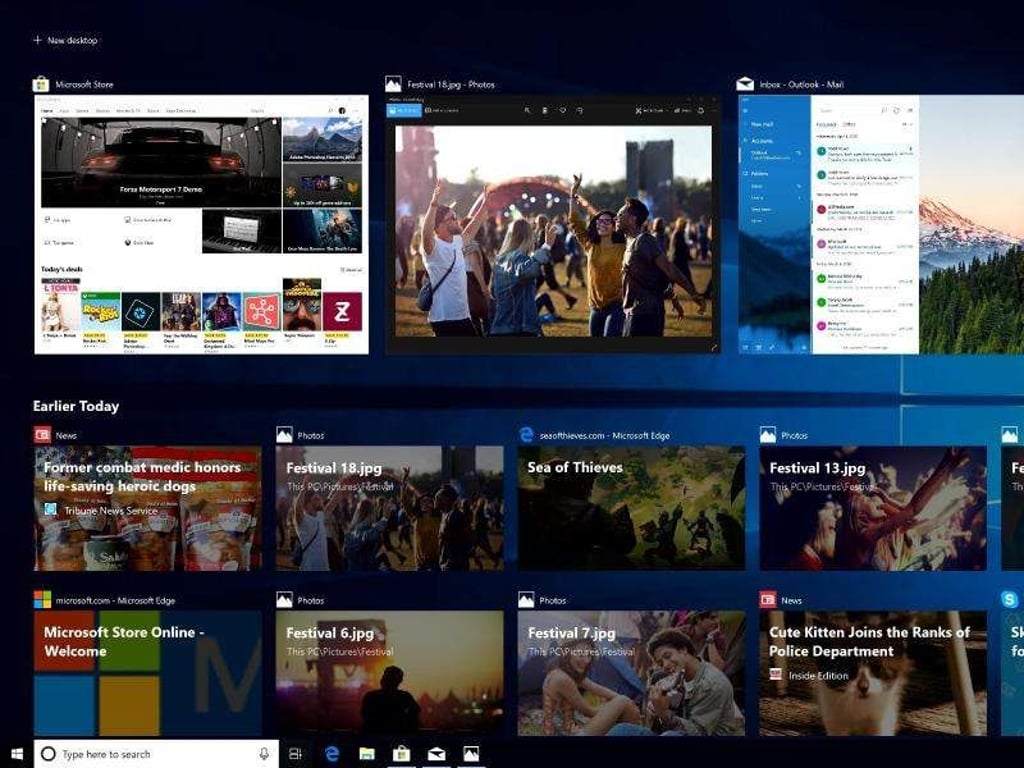Screen dimensions: 1024x768
Task: Click the News icon above the combat medic card
Action: pyautogui.click(x=42, y=435)
